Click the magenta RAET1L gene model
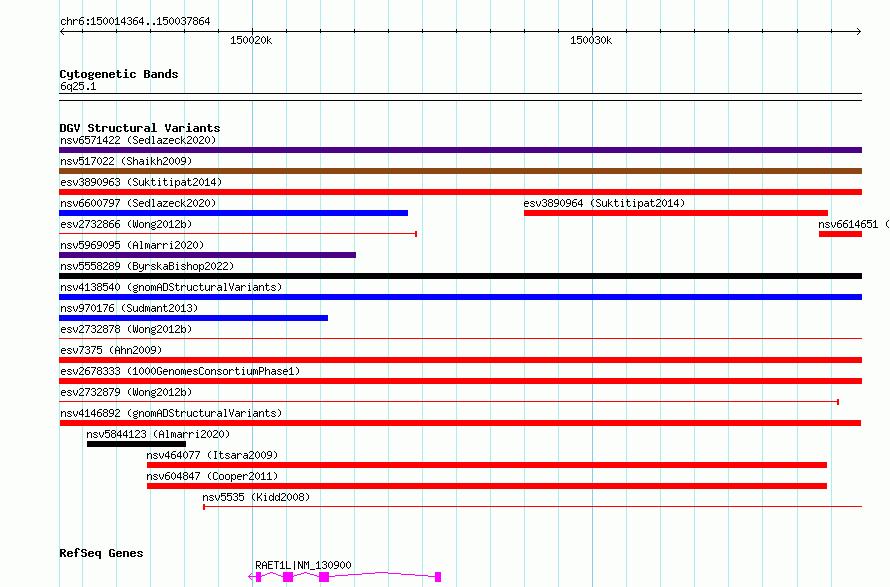The image size is (890, 587). tap(345, 577)
